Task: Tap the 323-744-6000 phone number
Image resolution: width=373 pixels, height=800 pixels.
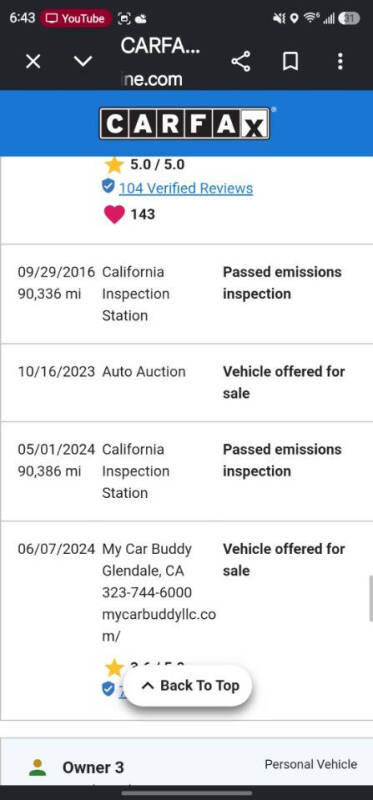Action: click(x=147, y=592)
